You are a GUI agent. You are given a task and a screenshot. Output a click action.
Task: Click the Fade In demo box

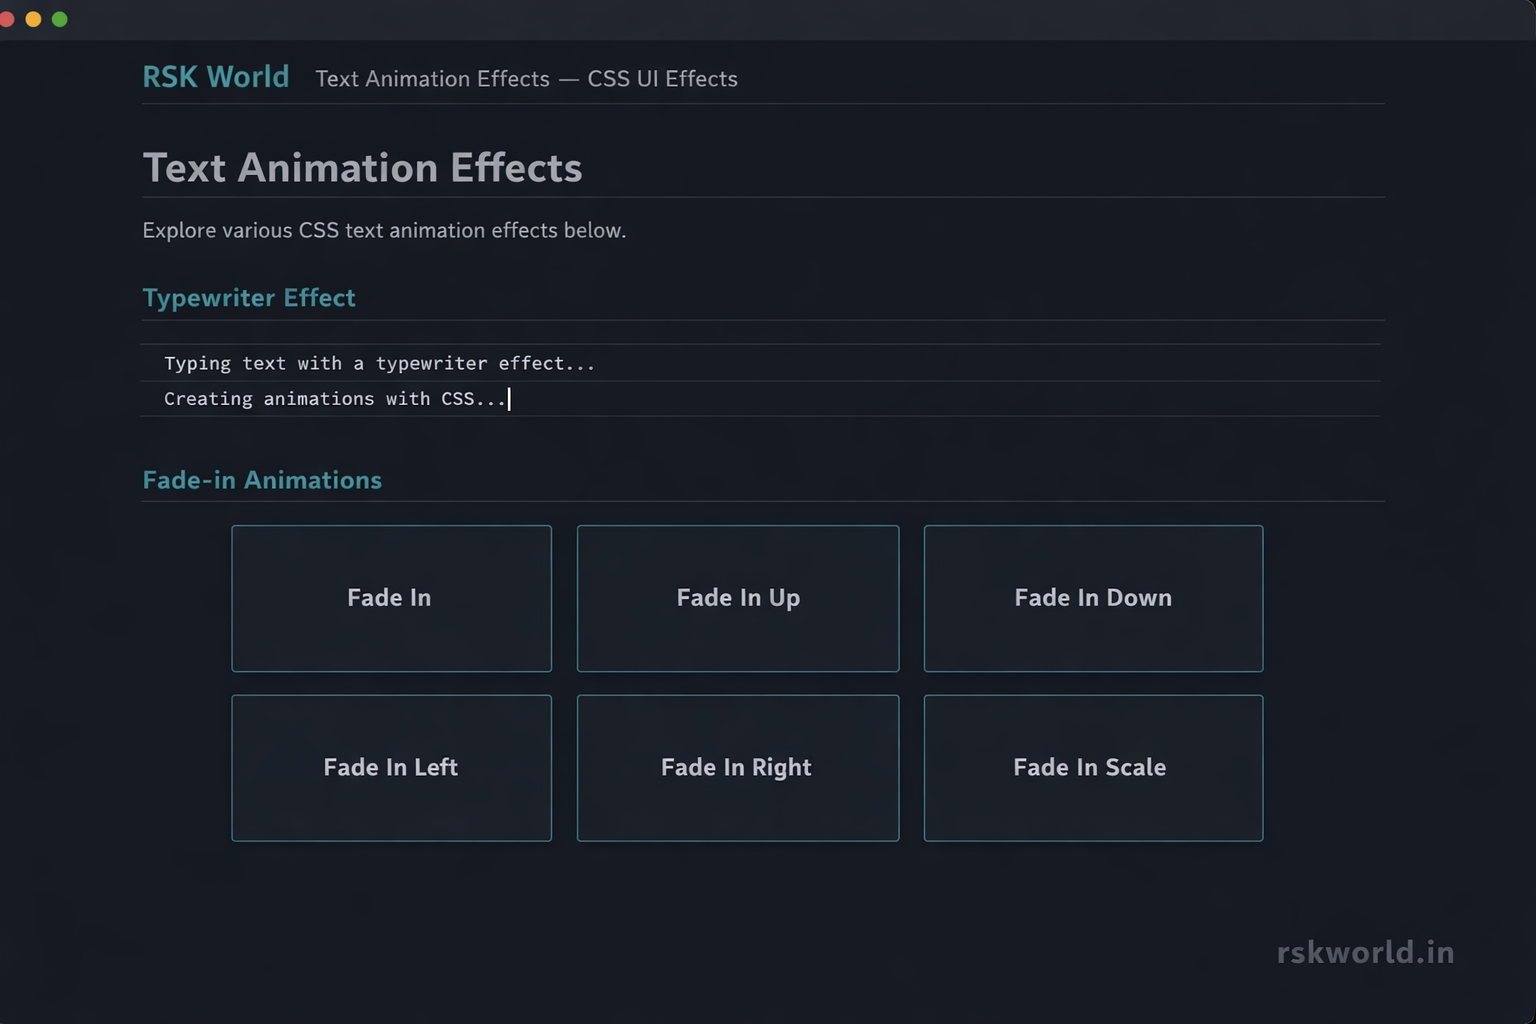390,598
